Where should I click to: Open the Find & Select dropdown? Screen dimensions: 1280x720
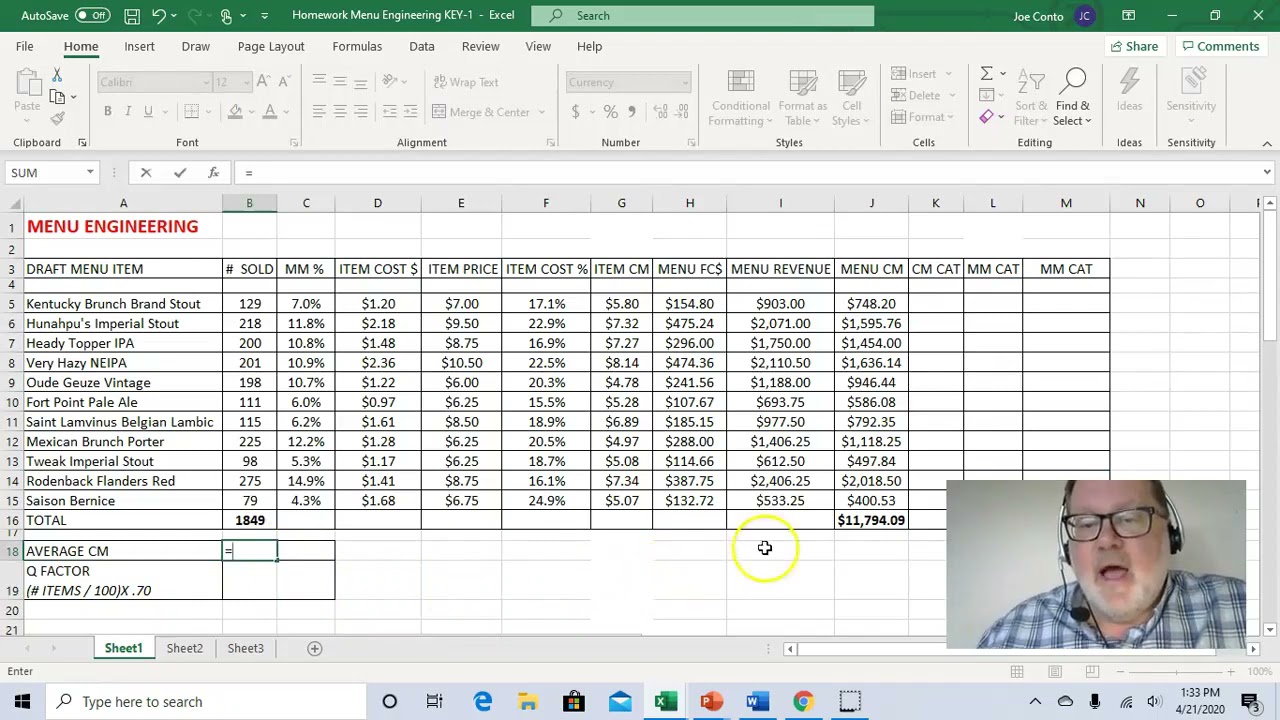pyautogui.click(x=1073, y=97)
